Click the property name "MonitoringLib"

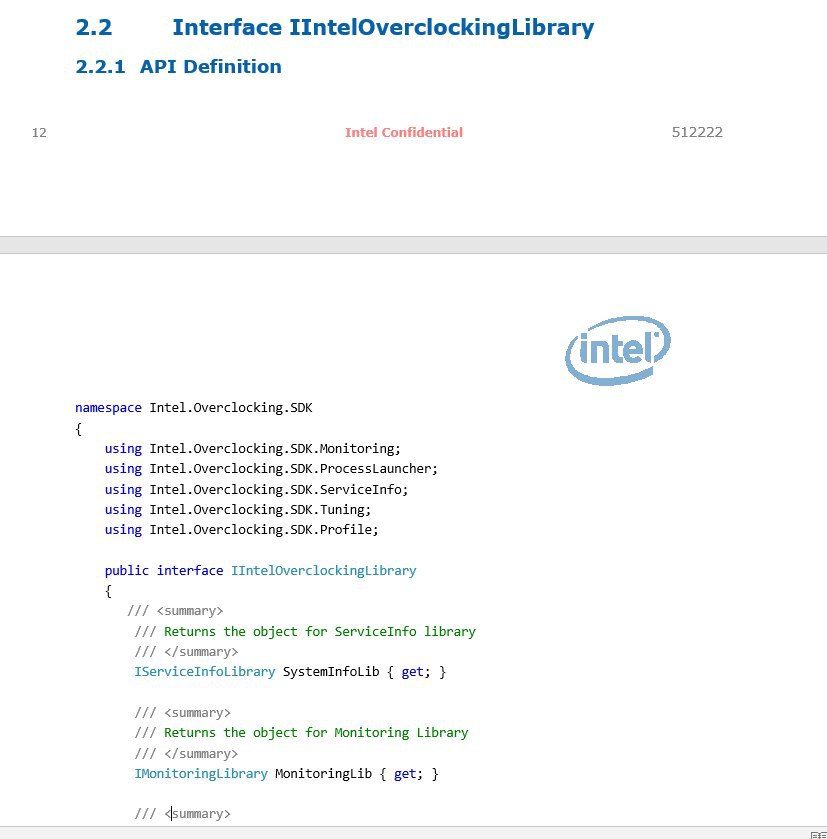pyautogui.click(x=323, y=774)
